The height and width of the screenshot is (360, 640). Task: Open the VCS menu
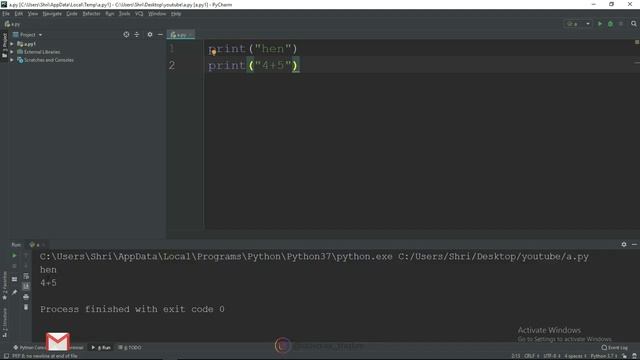point(139,14)
